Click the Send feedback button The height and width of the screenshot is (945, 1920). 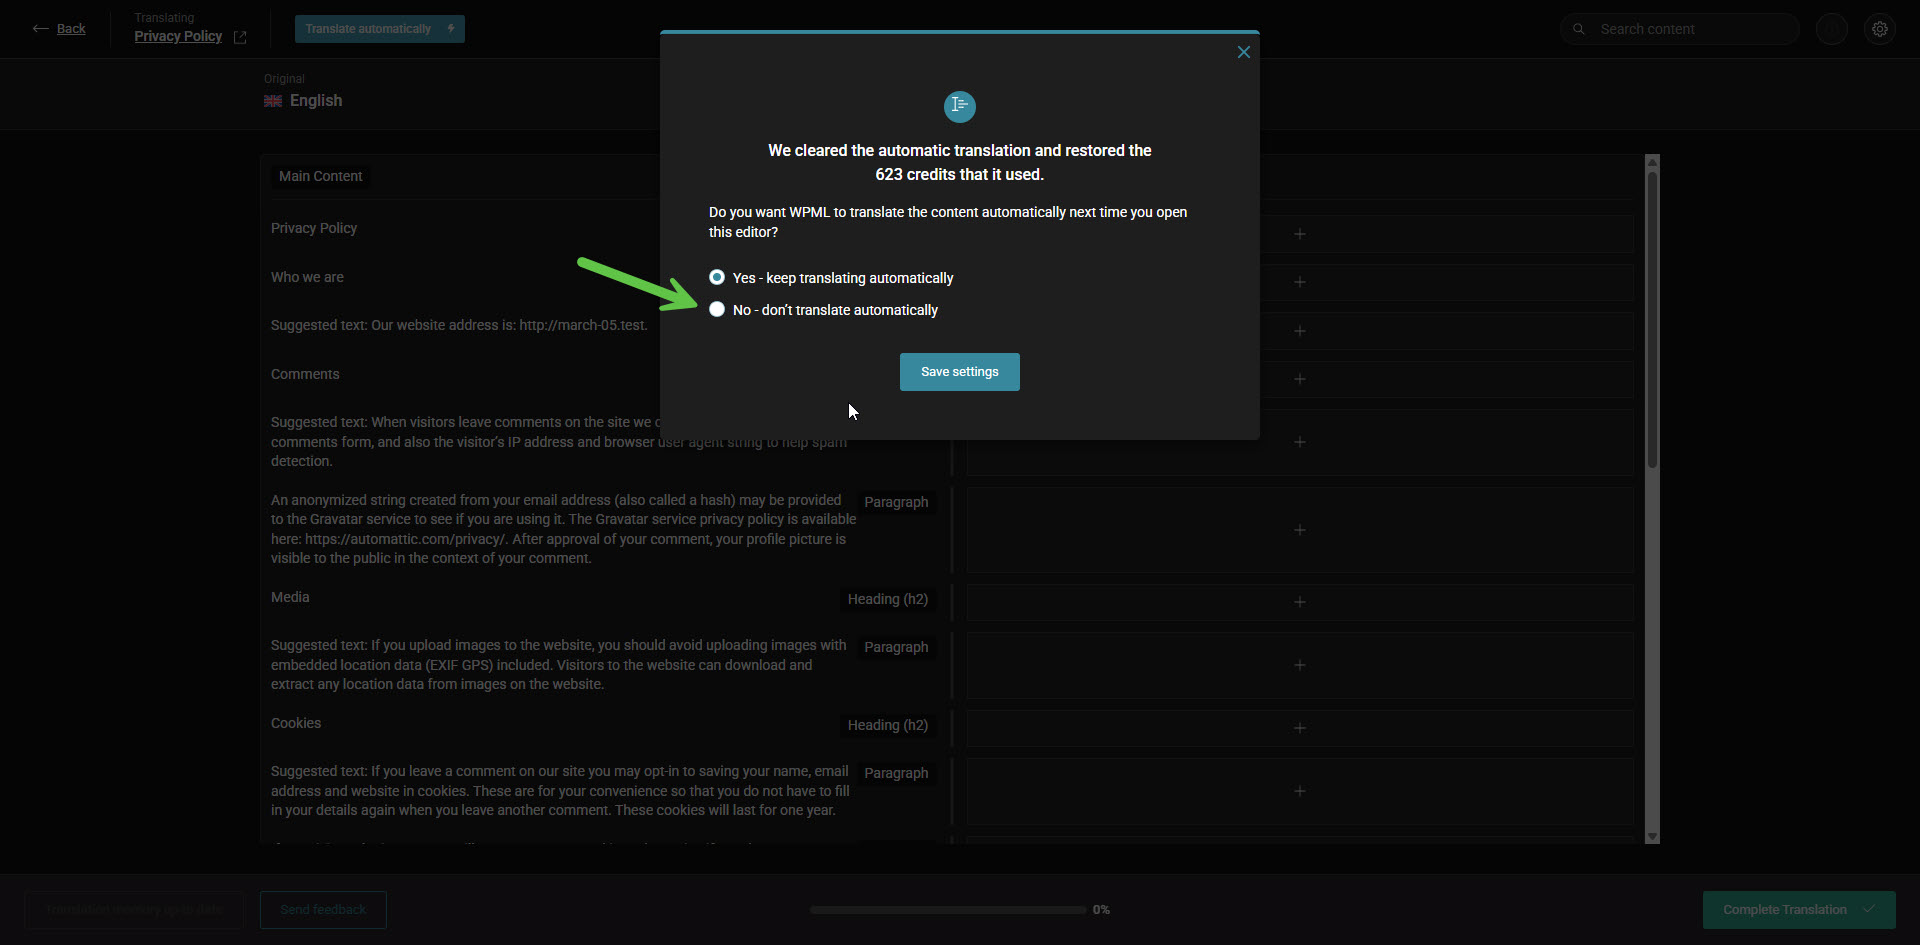click(323, 910)
